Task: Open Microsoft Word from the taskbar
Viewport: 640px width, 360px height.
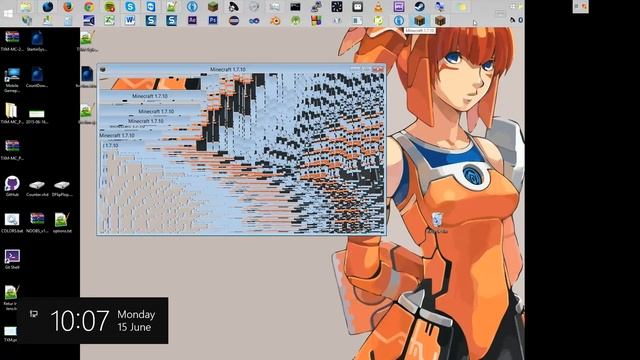Action: [x=130, y=20]
